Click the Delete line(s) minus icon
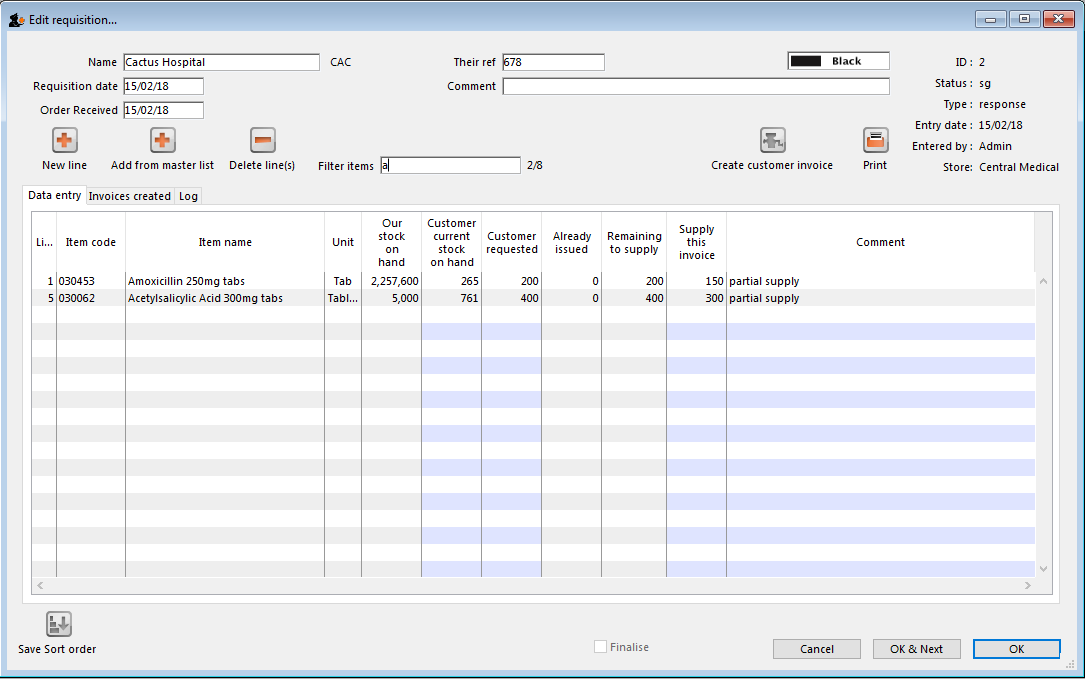 click(263, 141)
